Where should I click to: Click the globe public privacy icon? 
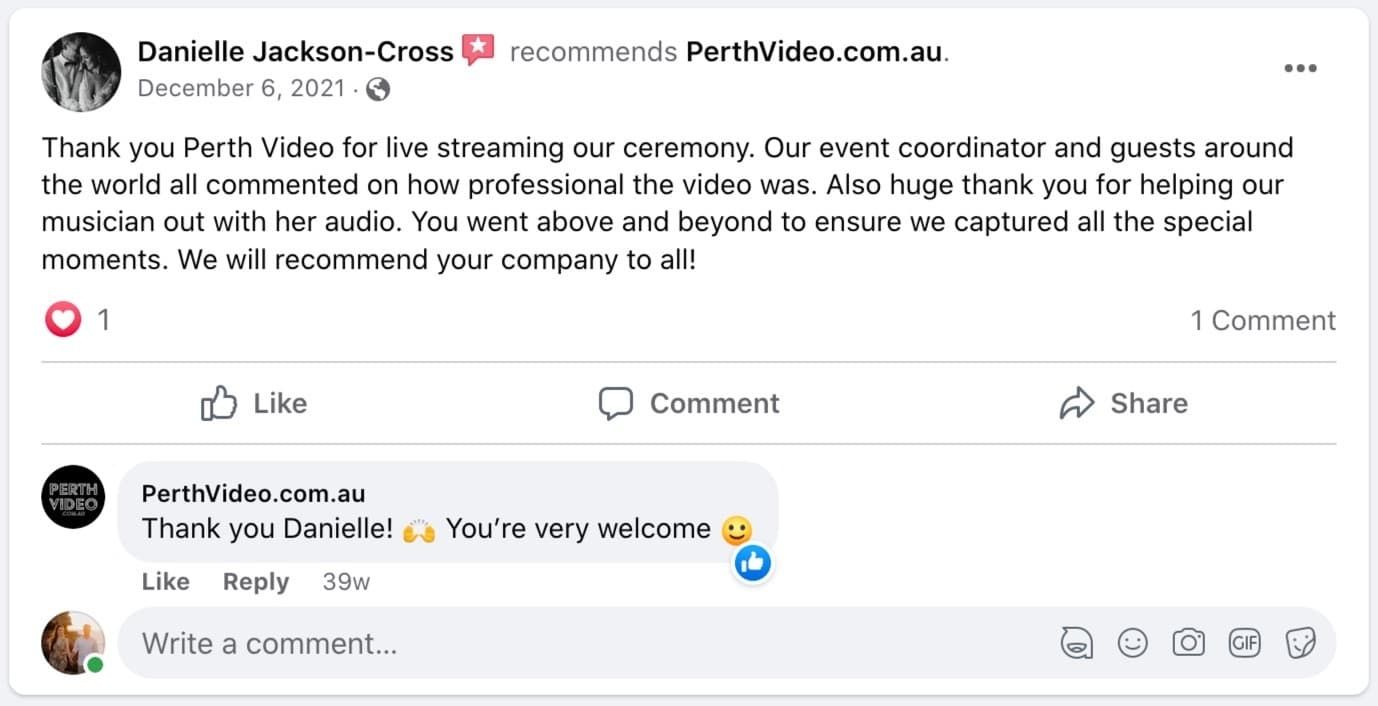point(378,89)
